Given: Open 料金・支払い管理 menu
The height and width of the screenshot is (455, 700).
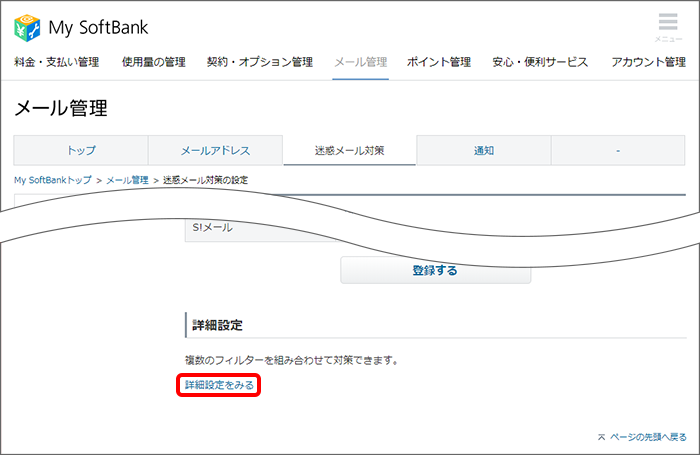Looking at the screenshot, I should coord(56,62).
